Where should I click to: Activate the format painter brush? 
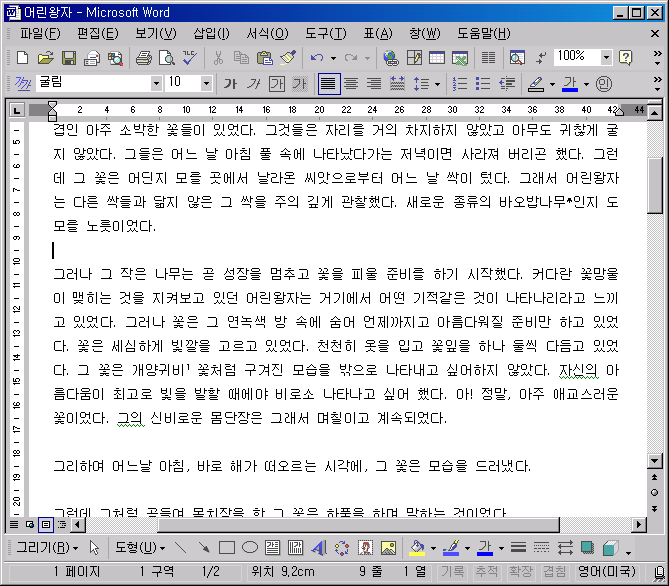[x=288, y=58]
